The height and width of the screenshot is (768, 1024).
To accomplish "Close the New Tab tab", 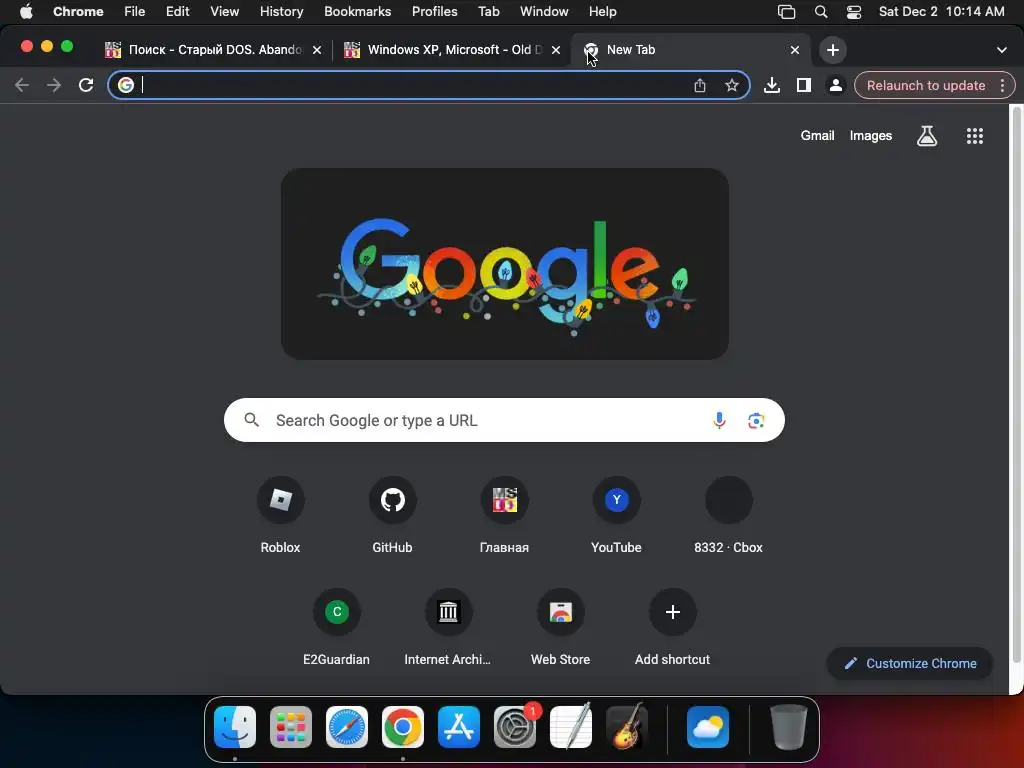I will click(x=795, y=50).
